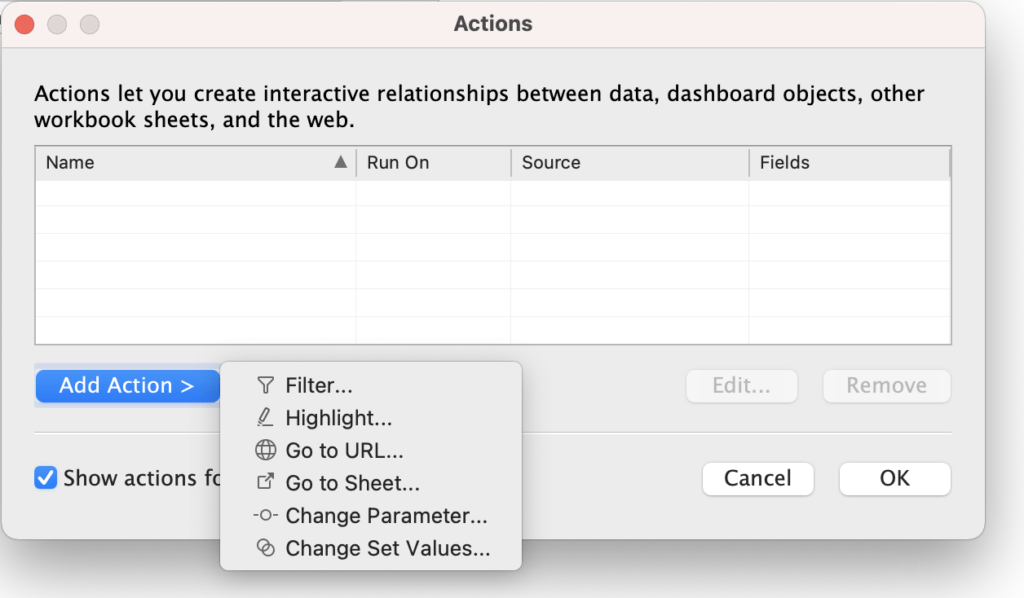Click the Name column sort arrow

click(x=341, y=162)
